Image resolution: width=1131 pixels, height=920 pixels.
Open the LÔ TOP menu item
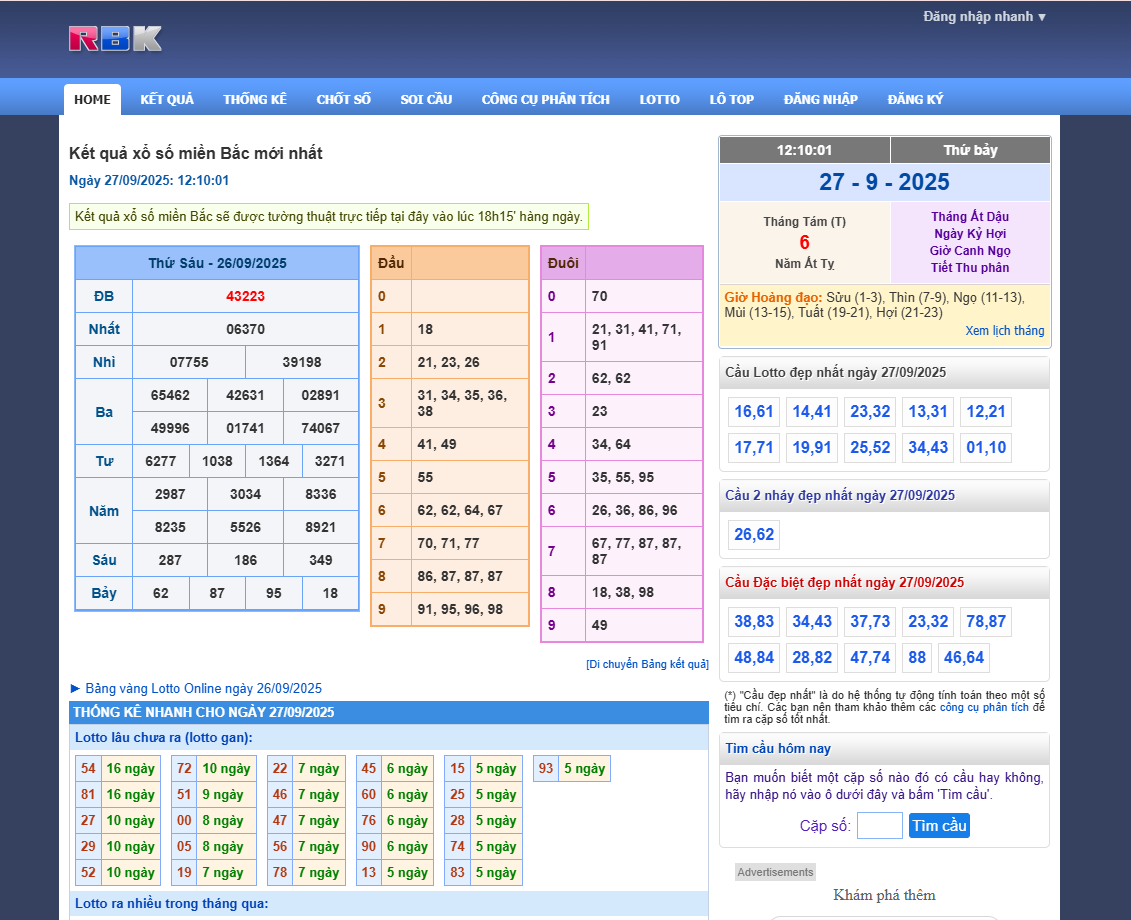731,99
